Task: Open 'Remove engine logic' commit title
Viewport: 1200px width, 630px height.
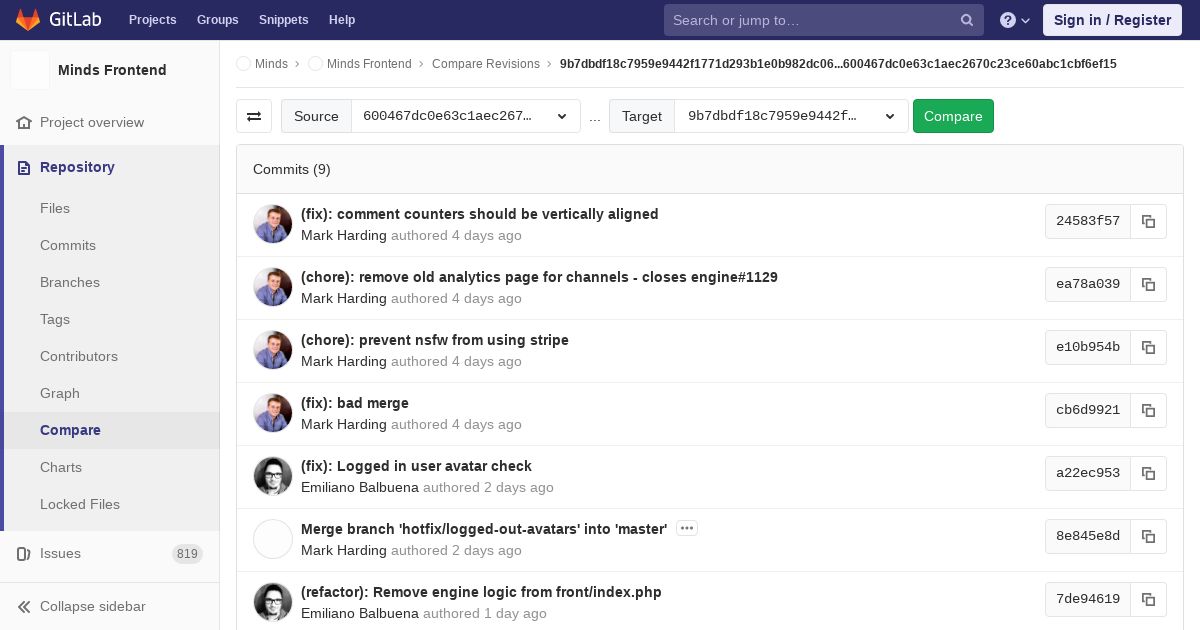Action: pyautogui.click(x=481, y=592)
